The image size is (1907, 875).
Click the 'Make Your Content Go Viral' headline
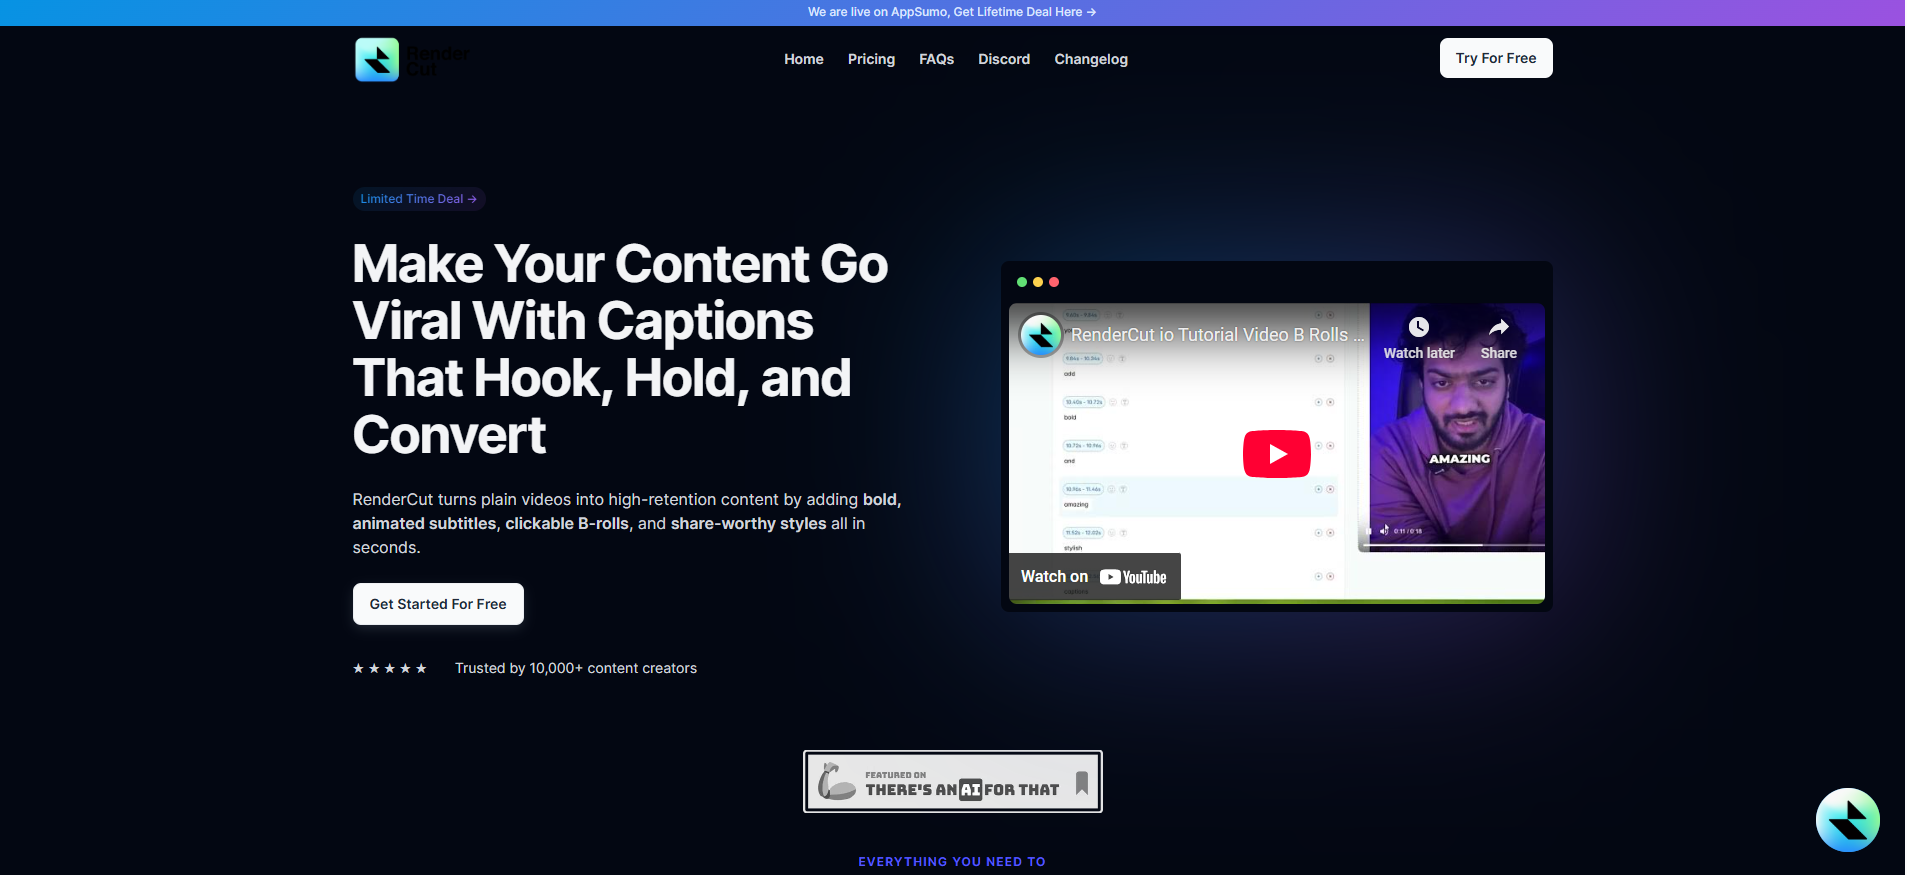(620, 349)
